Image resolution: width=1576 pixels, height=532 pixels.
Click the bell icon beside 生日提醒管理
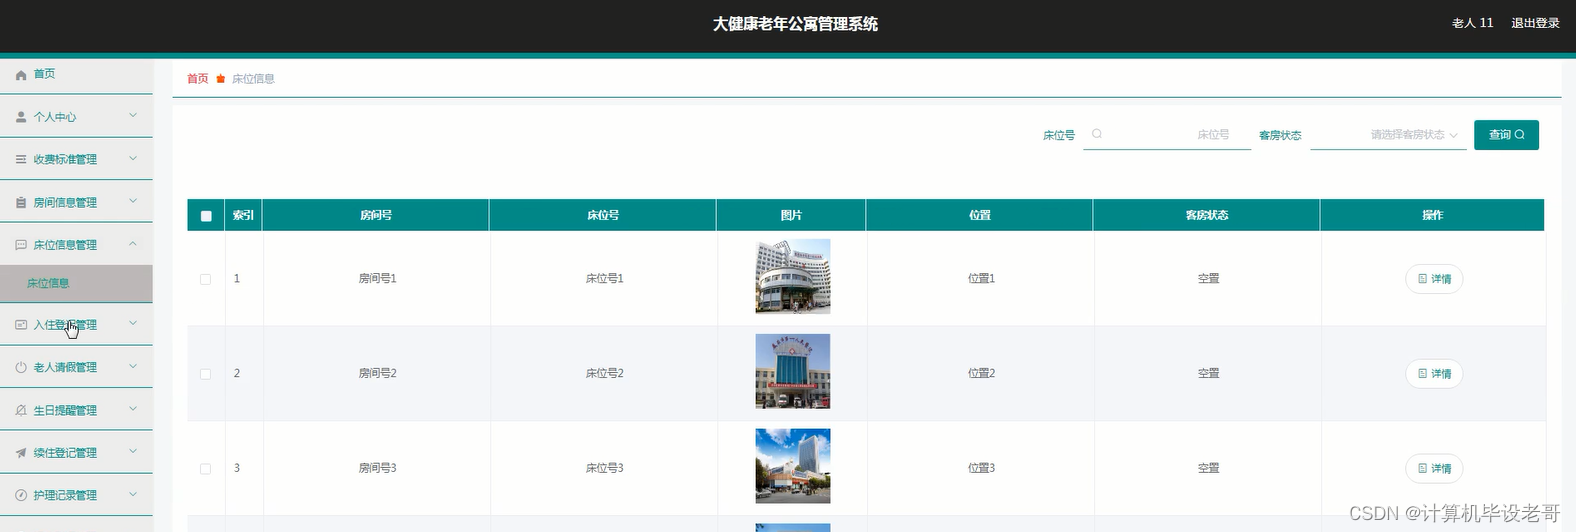tap(21, 410)
